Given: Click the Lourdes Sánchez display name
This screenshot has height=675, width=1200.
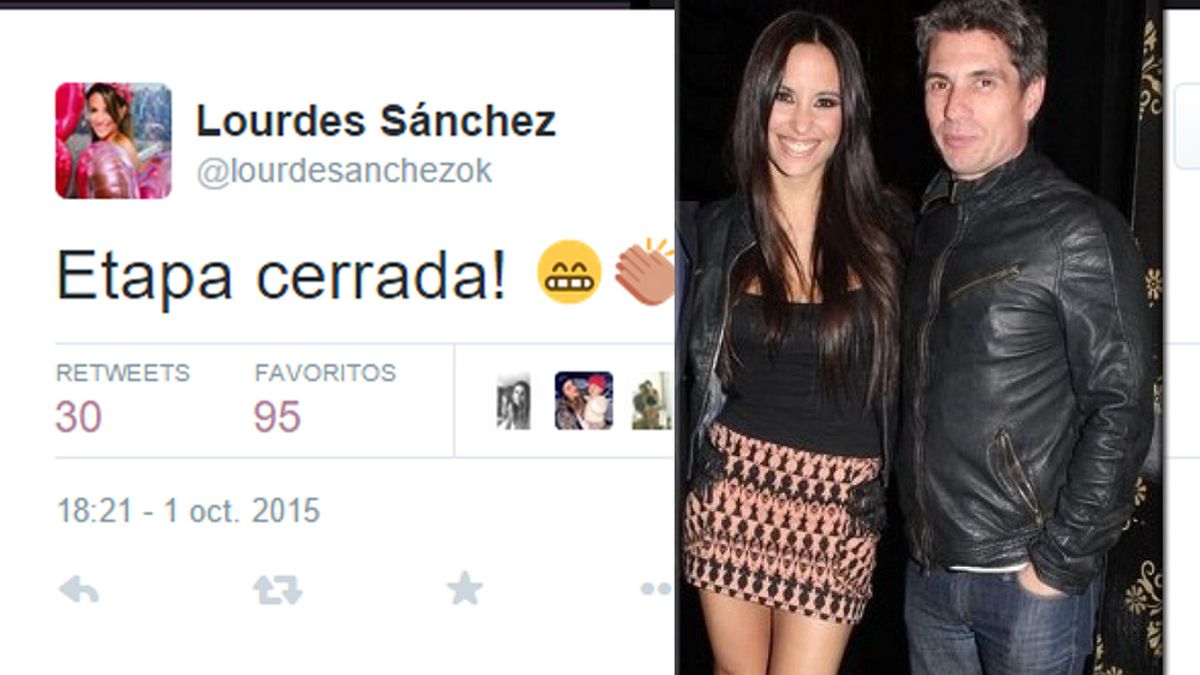Looking at the screenshot, I should [375, 121].
